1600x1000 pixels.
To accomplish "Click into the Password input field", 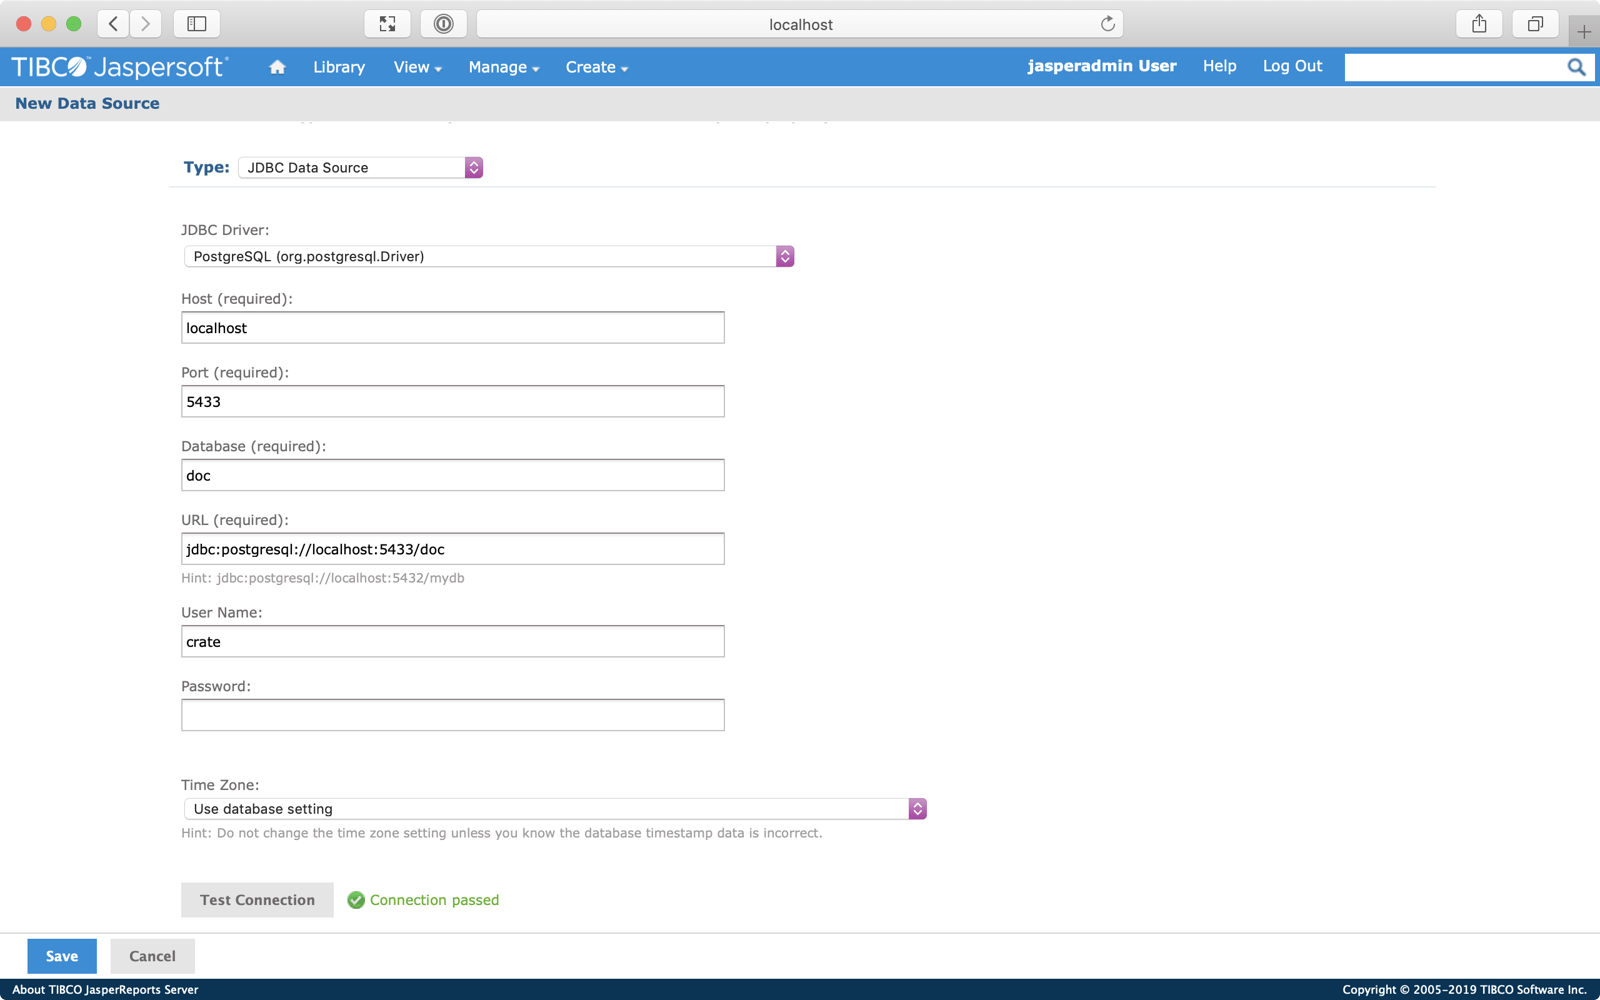I will 452,715.
